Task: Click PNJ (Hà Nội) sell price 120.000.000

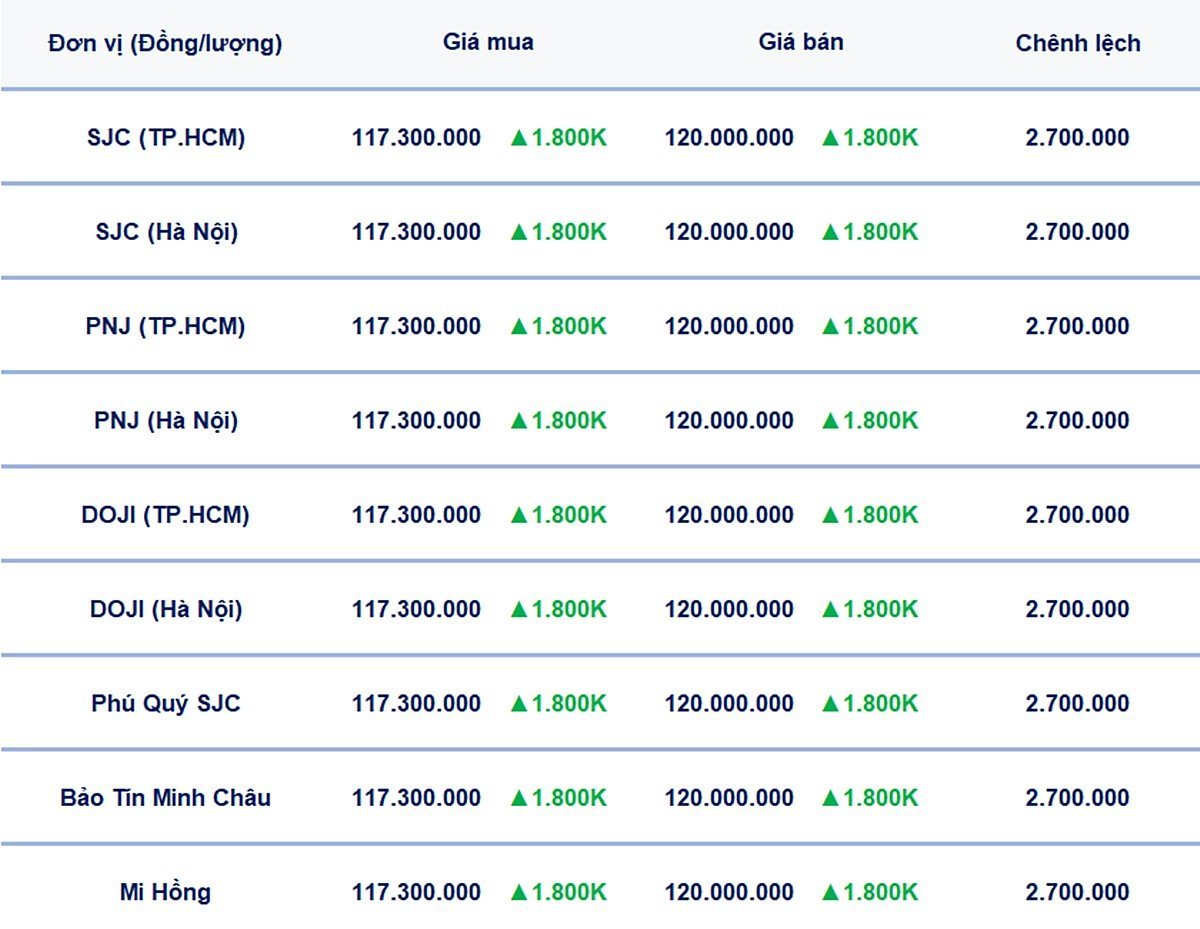Action: [x=729, y=420]
